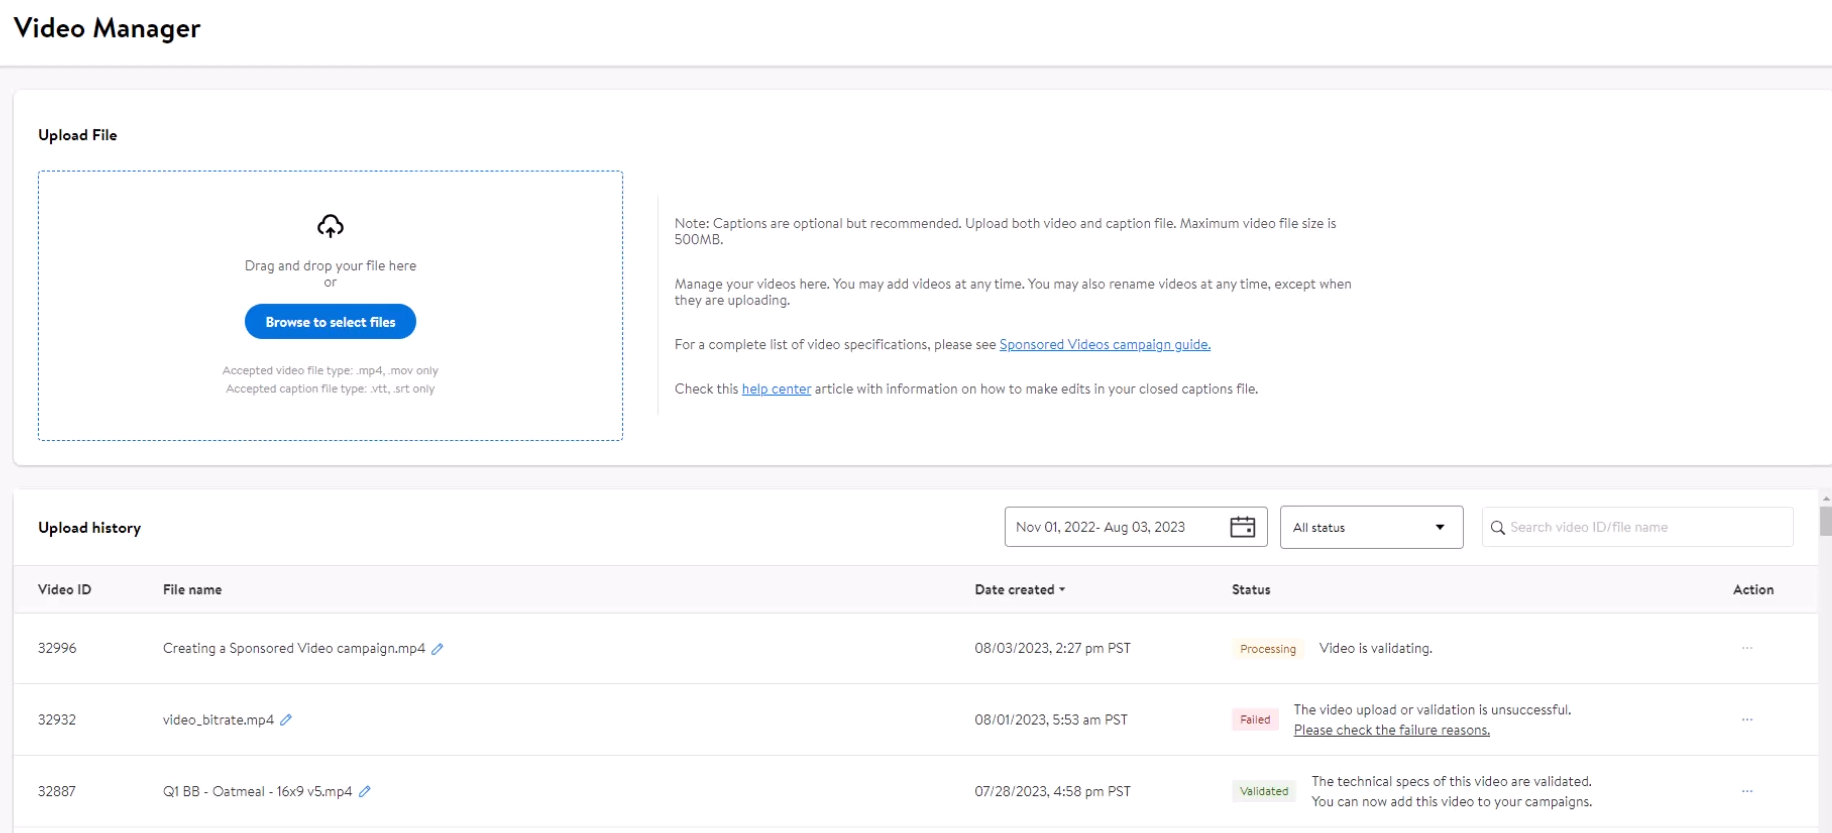Click the Upload history scrollbar thumb
Image resolution: width=1832 pixels, height=833 pixels.
click(1825, 521)
